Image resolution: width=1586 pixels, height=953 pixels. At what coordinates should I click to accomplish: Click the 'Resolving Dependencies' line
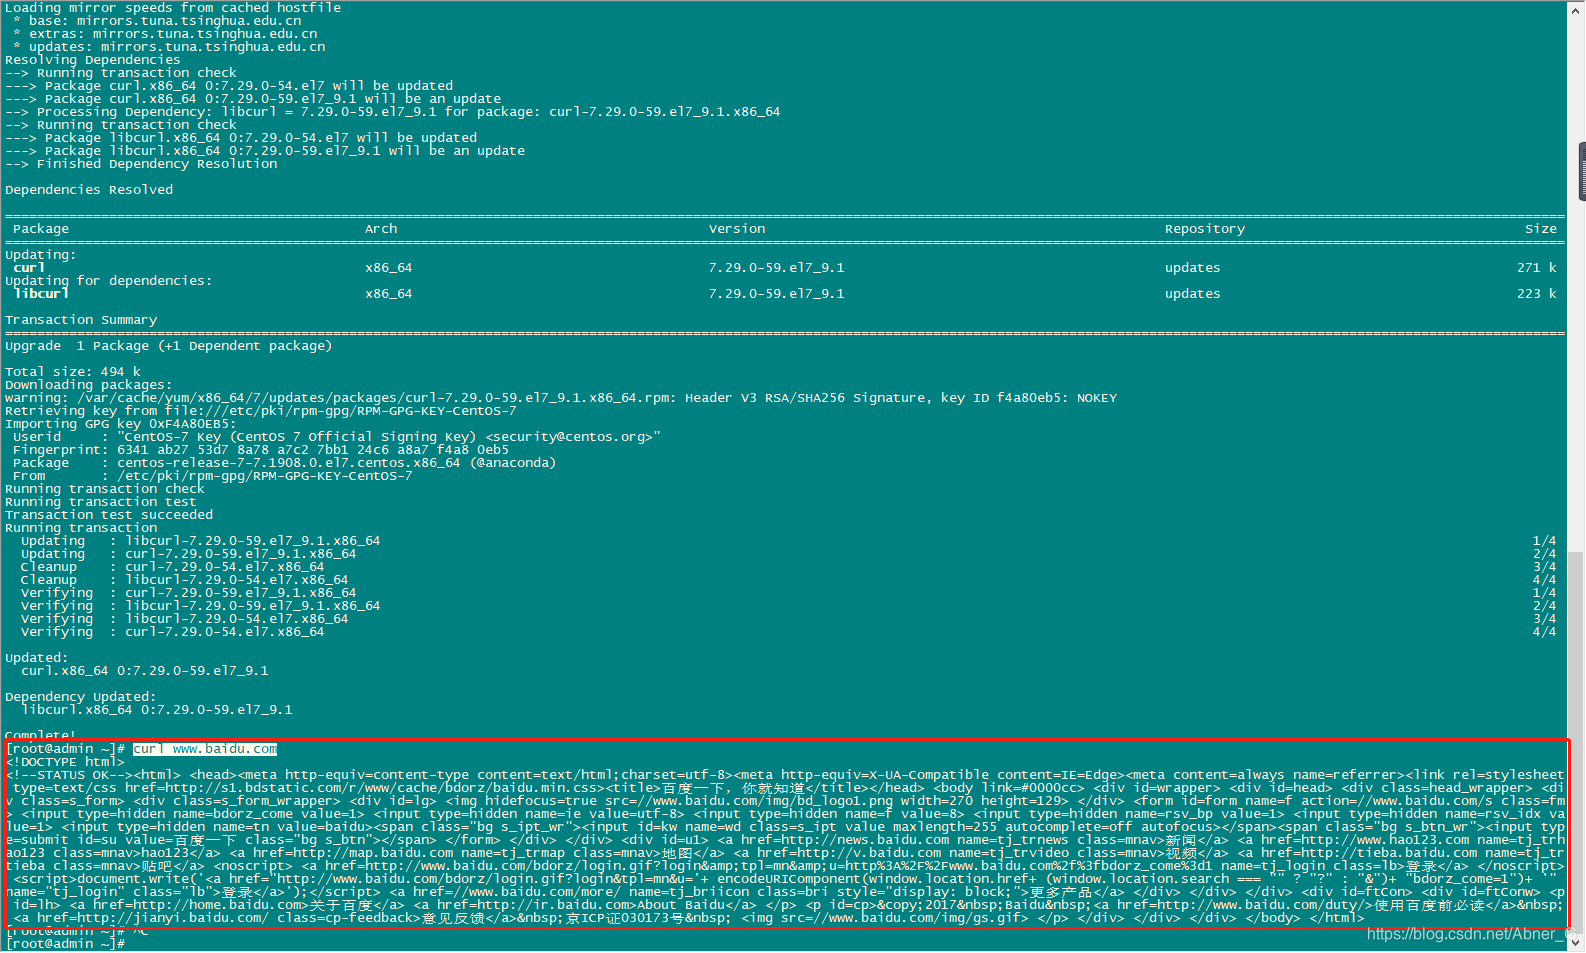pos(93,60)
